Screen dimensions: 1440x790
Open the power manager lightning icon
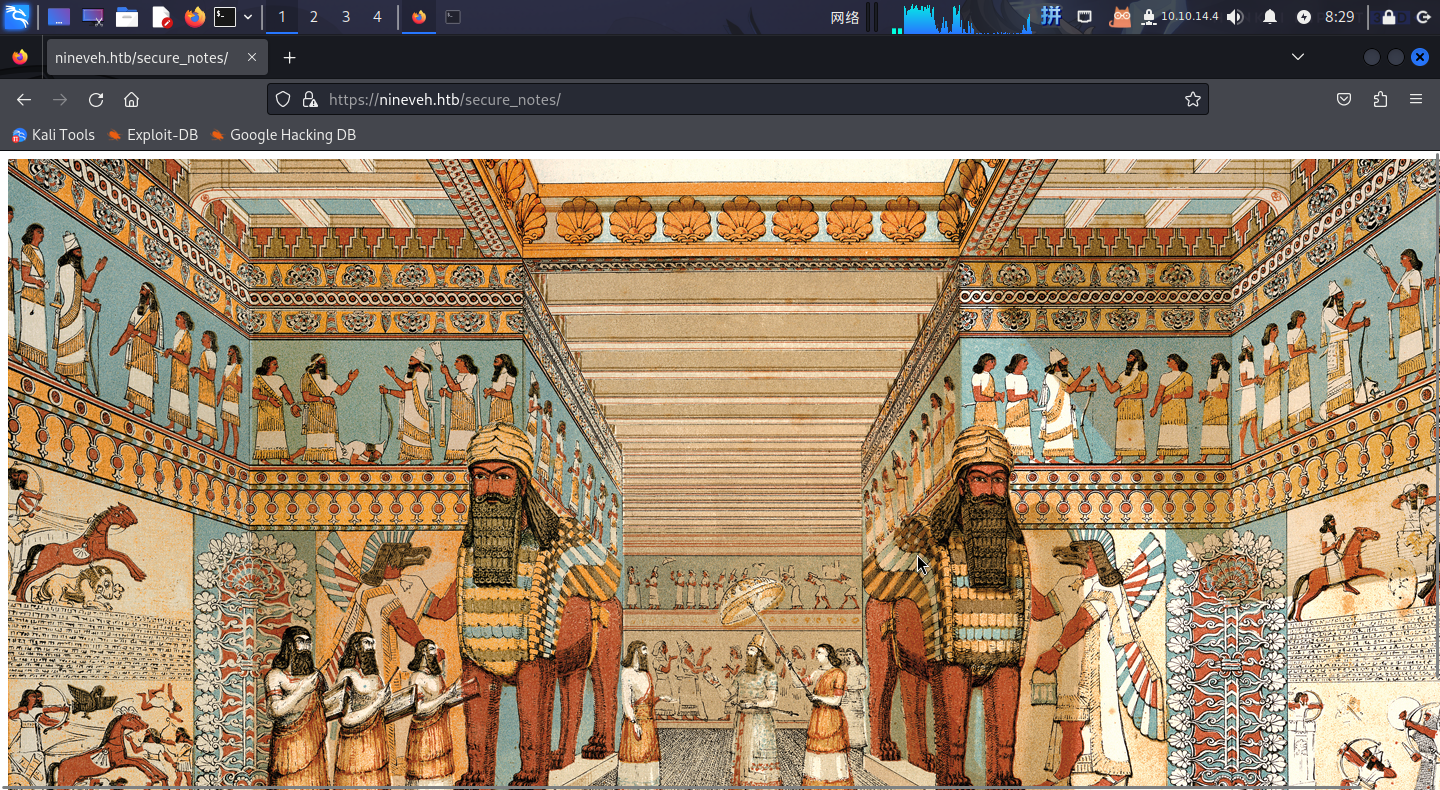point(1304,17)
